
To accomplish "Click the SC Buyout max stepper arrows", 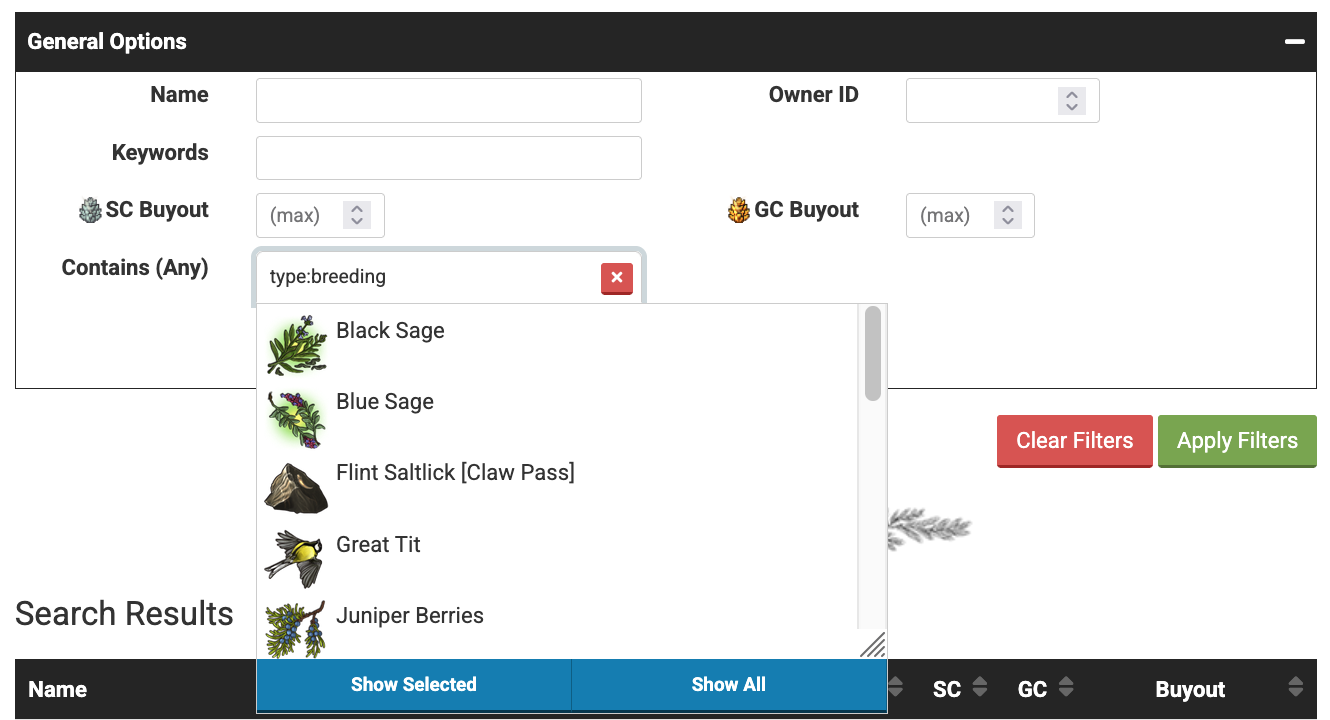I will (357, 215).
